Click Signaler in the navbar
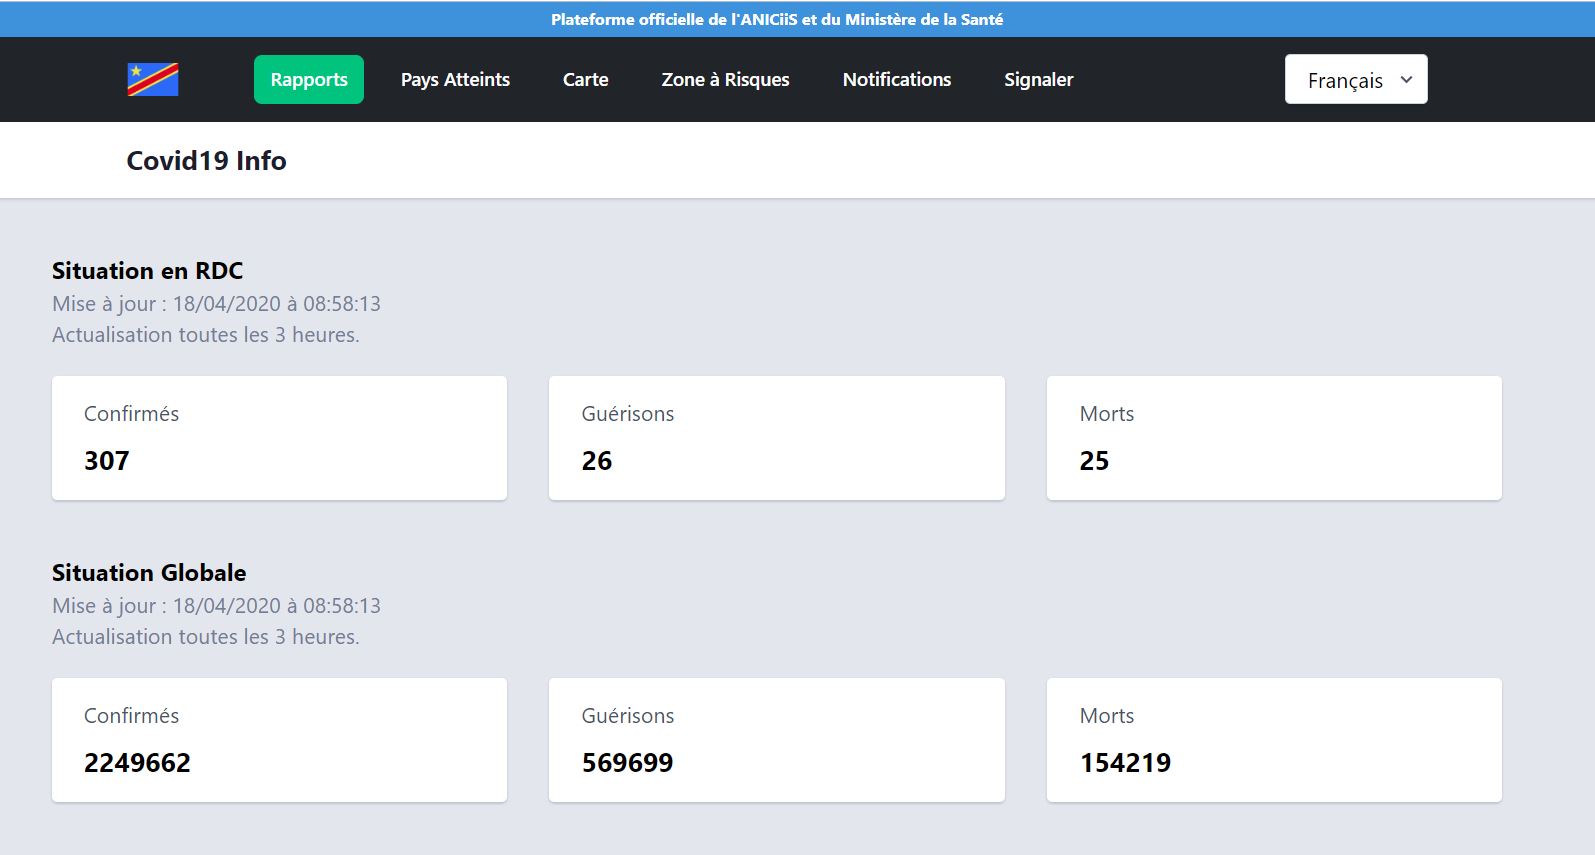The image size is (1595, 855). click(x=1038, y=80)
